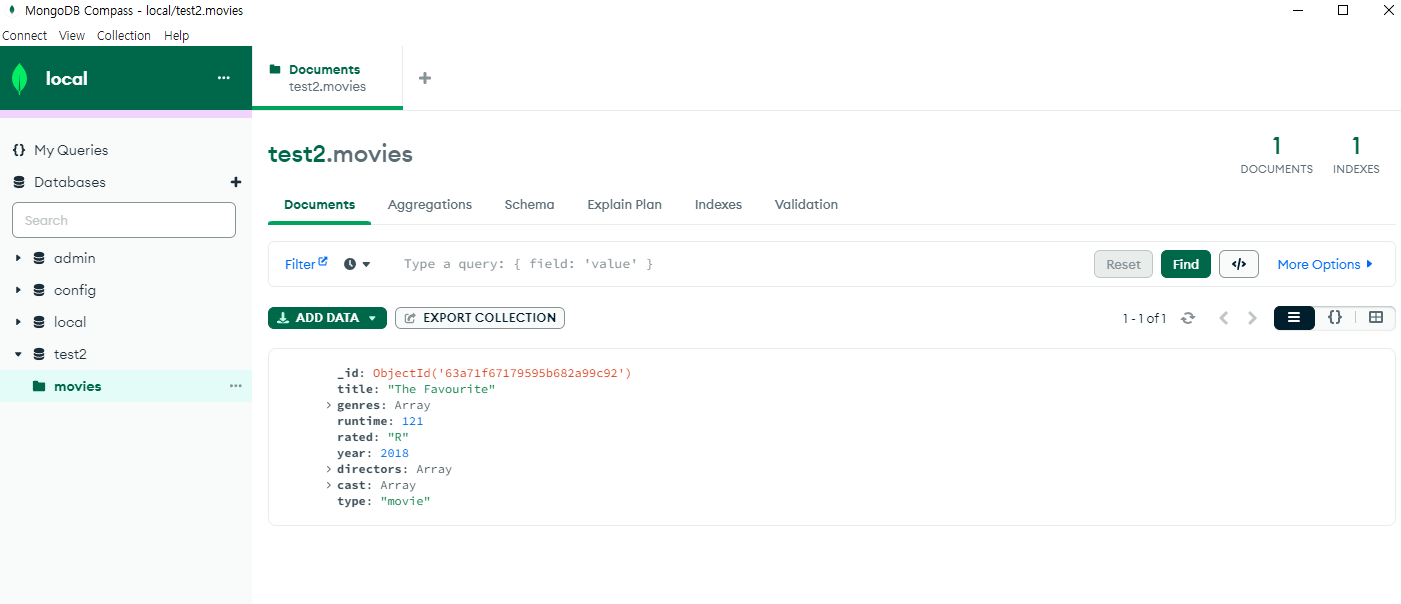Switch to JSON view of documents
Image resolution: width=1401 pixels, height=604 pixels.
(1335, 317)
